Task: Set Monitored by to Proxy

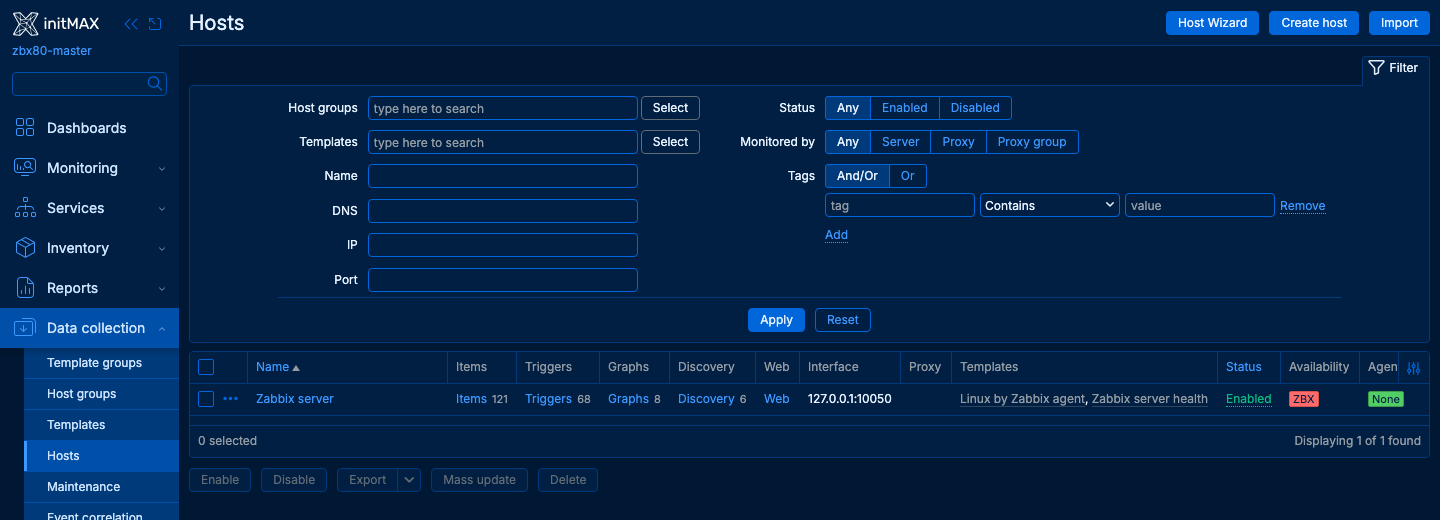Action: point(958,142)
